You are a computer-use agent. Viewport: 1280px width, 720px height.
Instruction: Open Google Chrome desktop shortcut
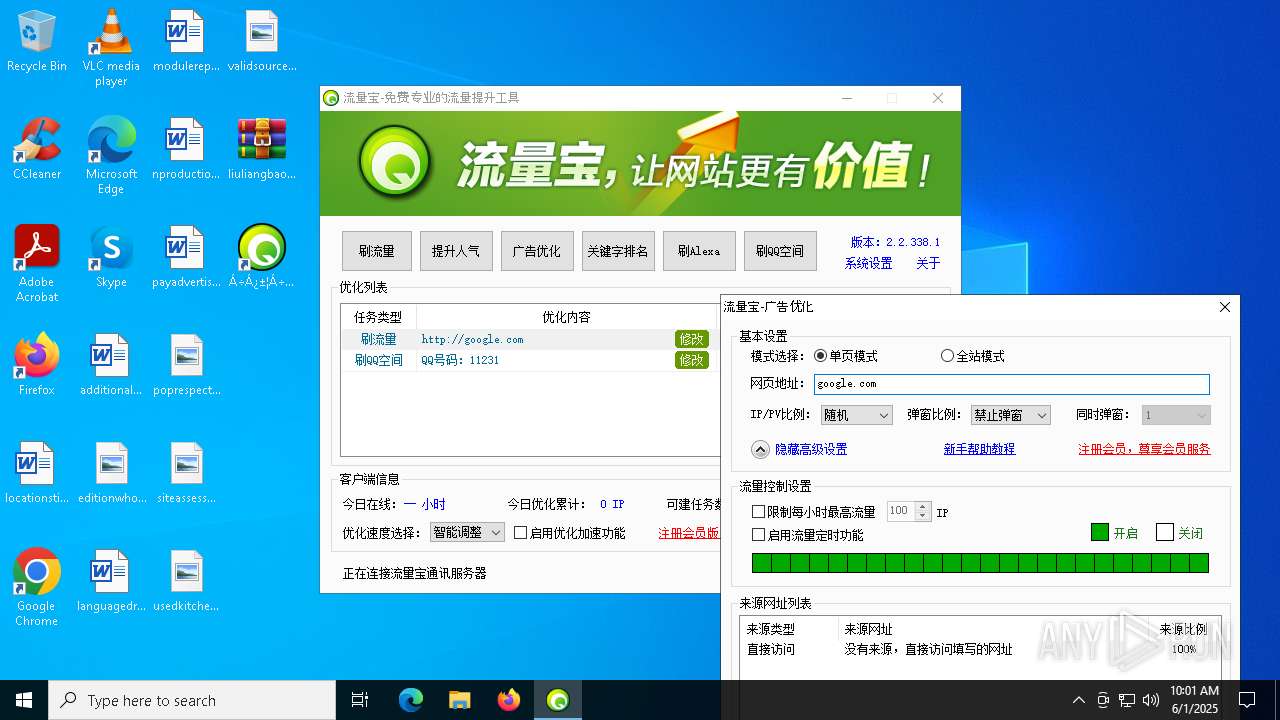tap(37, 587)
